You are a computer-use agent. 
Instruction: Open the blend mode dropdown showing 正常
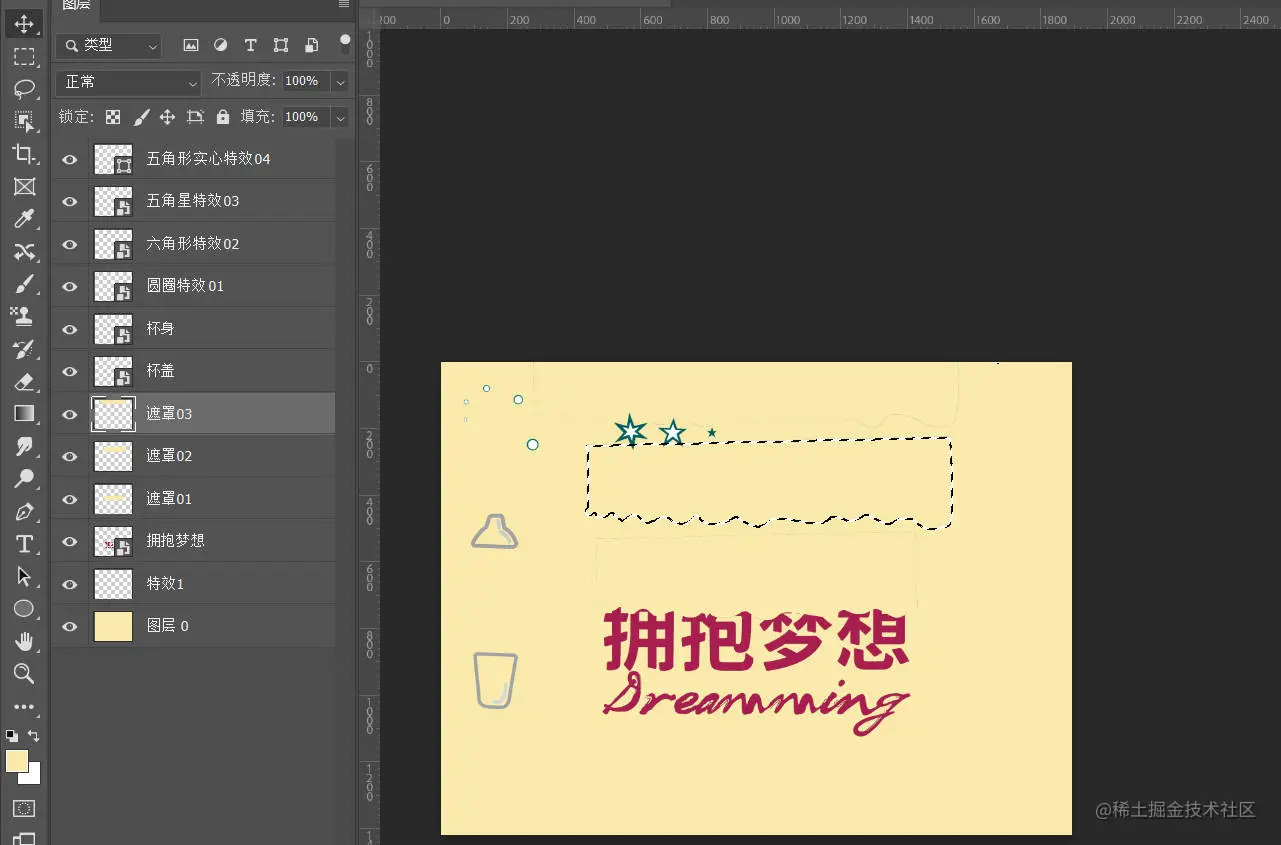click(x=127, y=82)
